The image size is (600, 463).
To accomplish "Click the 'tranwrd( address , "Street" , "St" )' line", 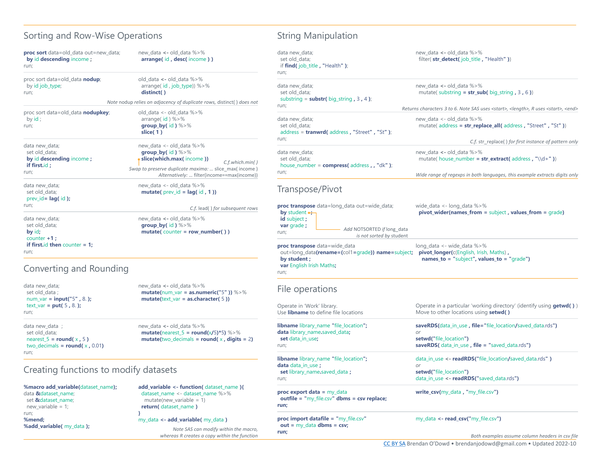I will pos(336,132).
